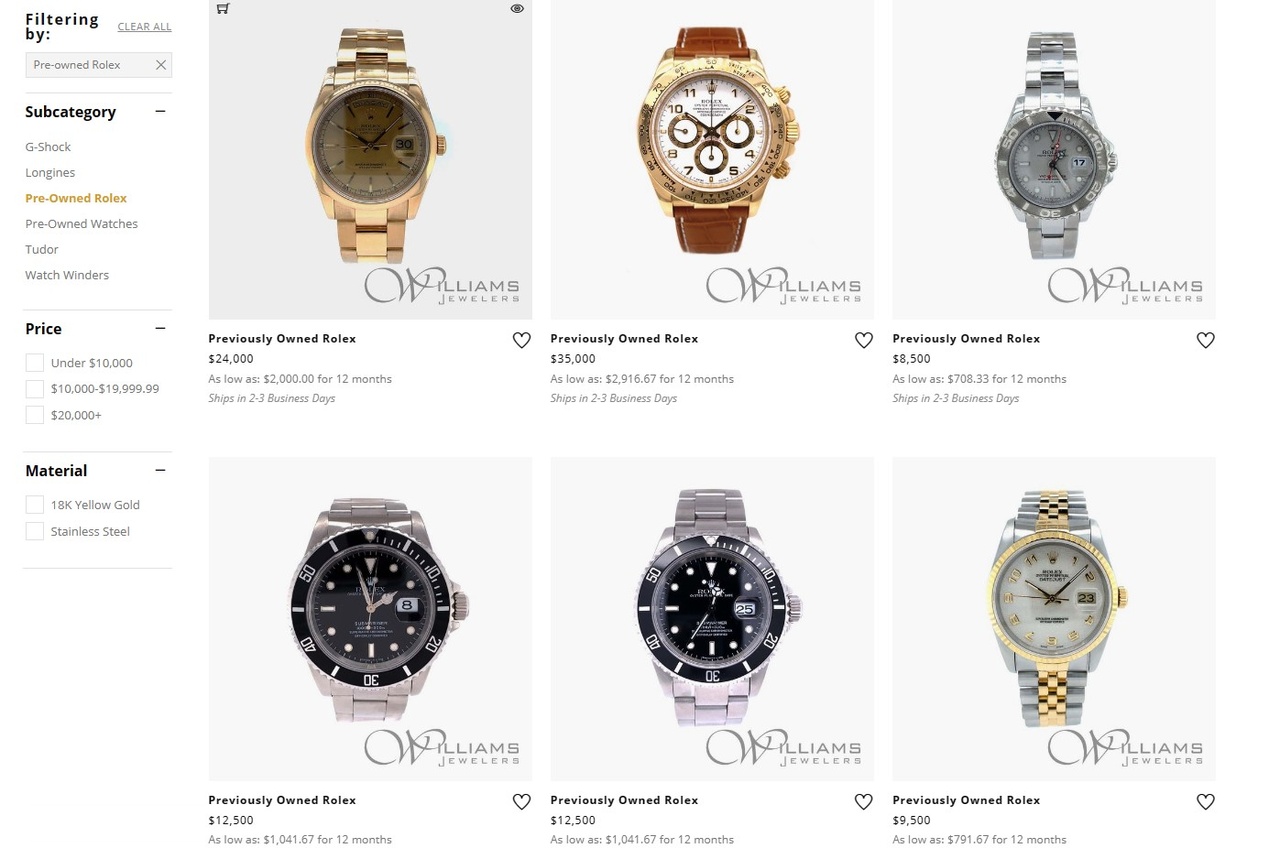Check the $10,000-$19,999.99 price filter
1280x848 pixels.
point(35,389)
